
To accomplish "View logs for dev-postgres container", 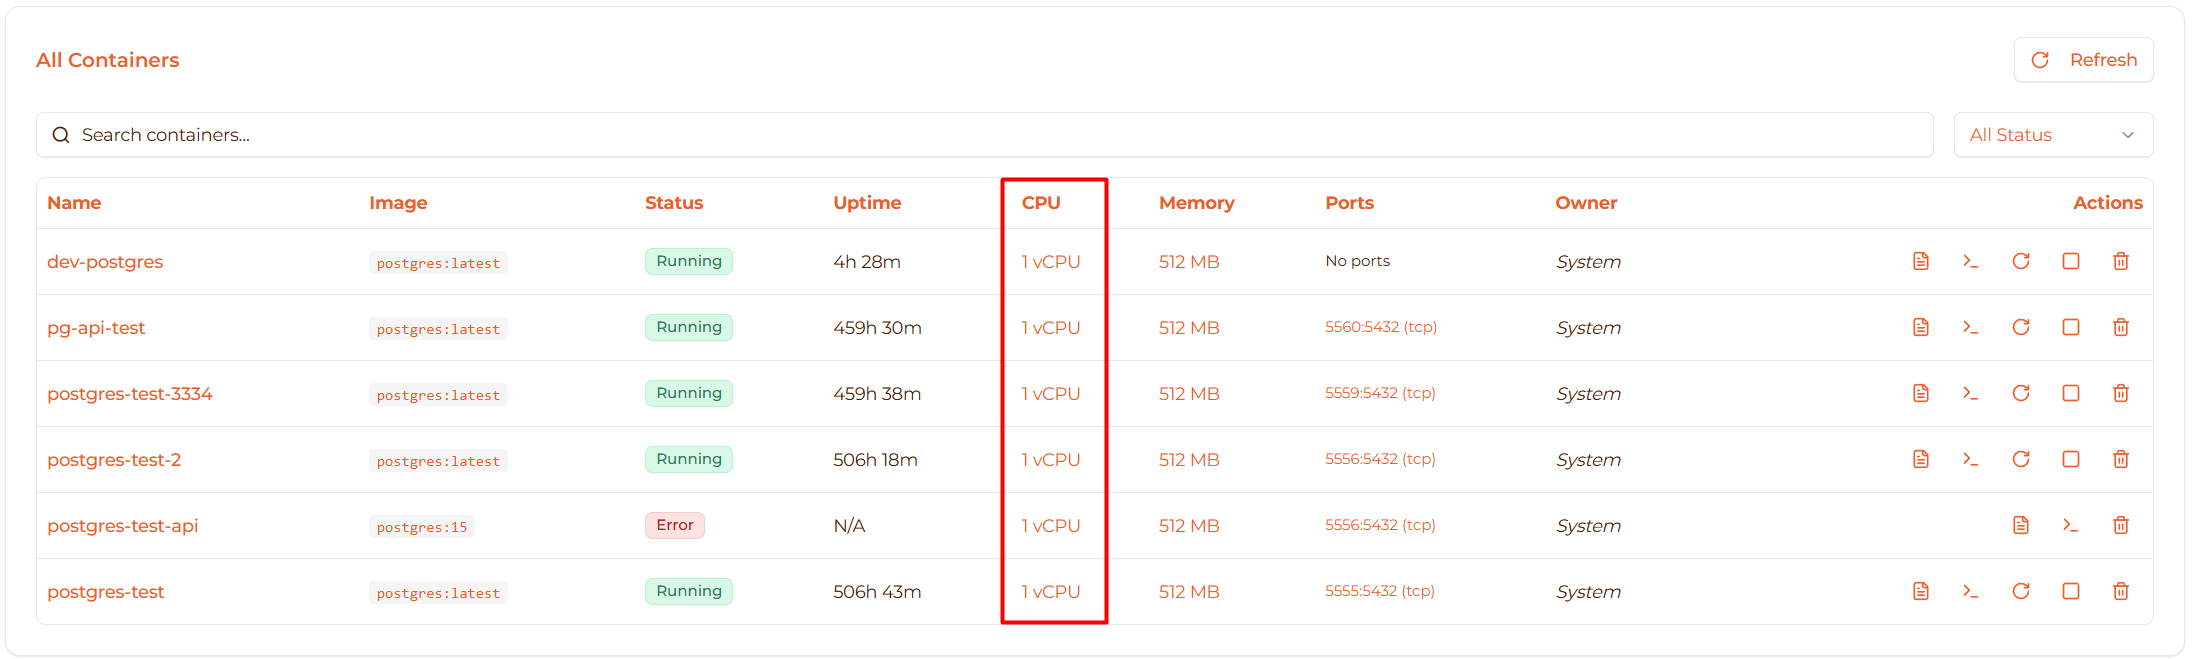I will pyautogui.click(x=1920, y=261).
